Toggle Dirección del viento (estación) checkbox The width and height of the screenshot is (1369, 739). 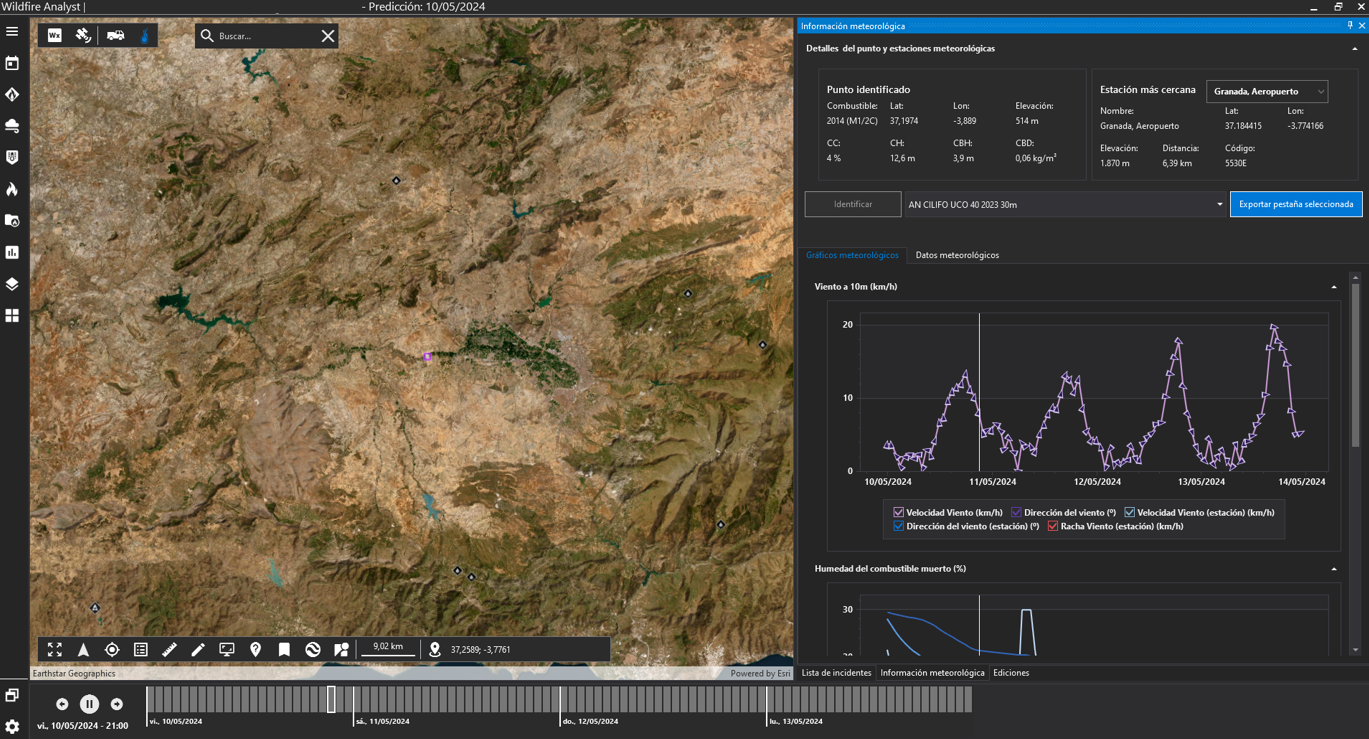click(898, 526)
